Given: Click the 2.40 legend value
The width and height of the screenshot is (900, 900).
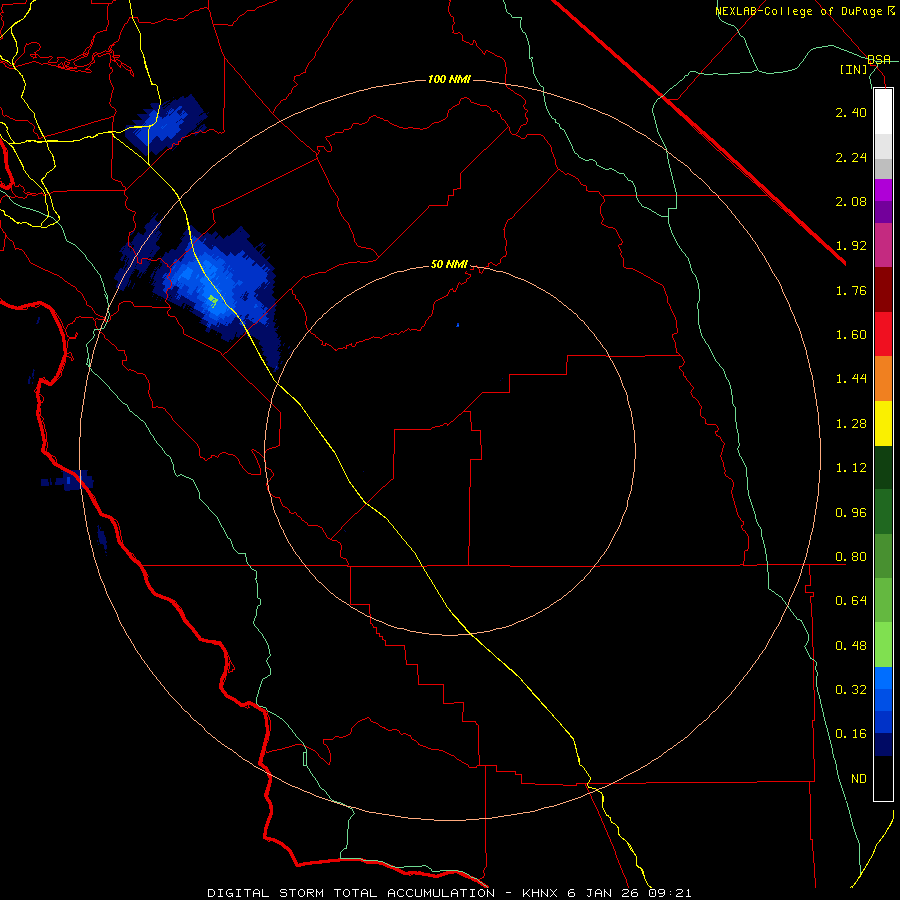Looking at the screenshot, I should click(x=851, y=112).
